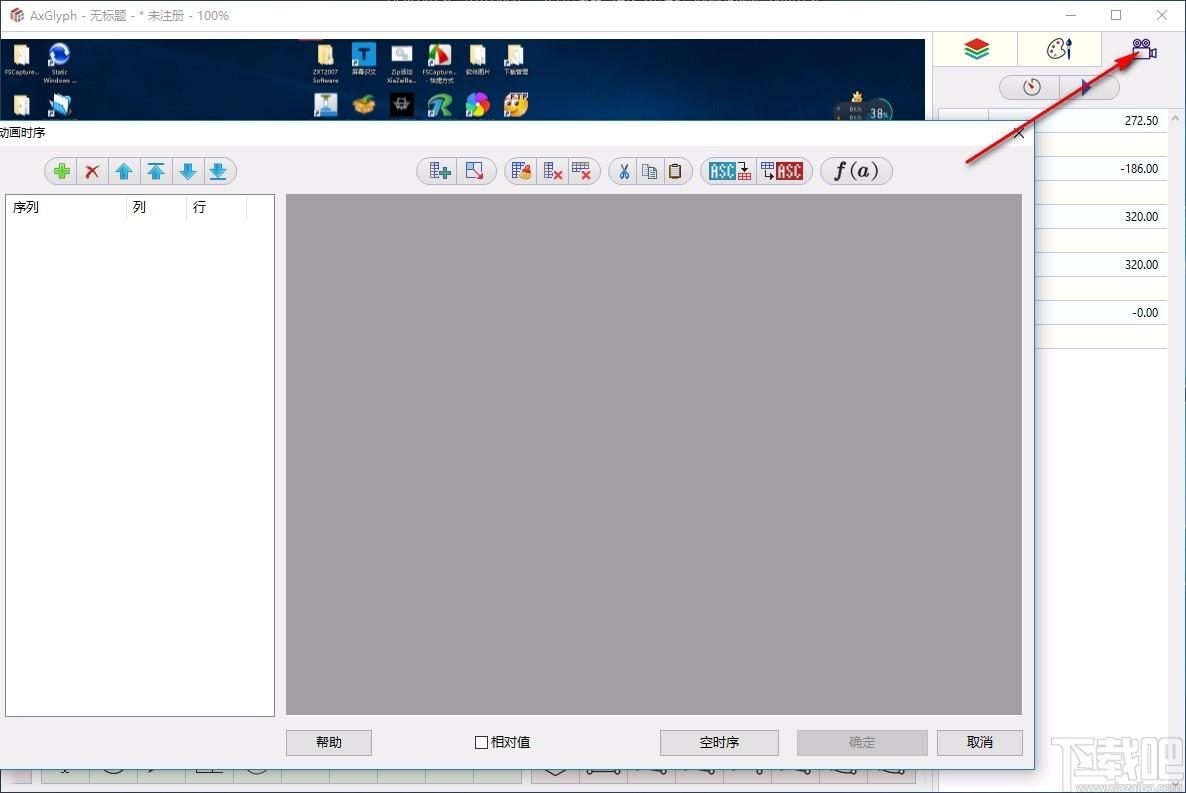Click the clear table brush icon
1186x793 pixels.
pos(521,171)
